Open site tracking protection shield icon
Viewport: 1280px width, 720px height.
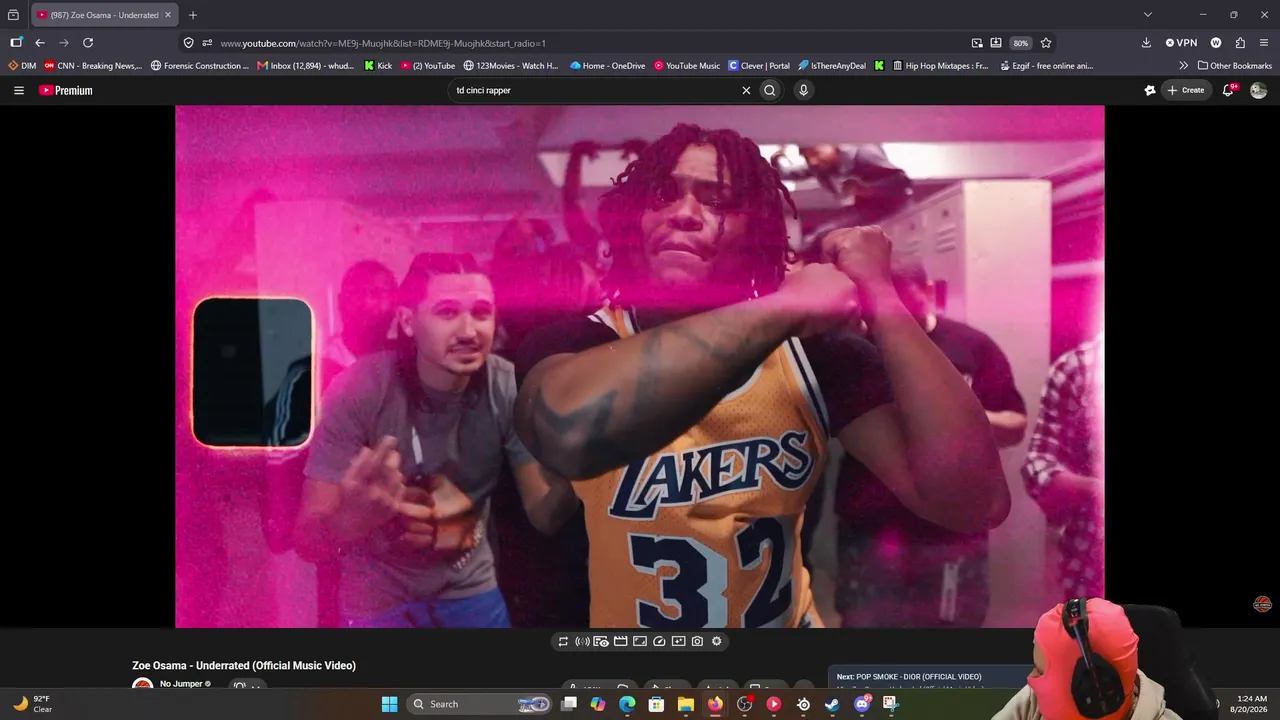coord(188,43)
